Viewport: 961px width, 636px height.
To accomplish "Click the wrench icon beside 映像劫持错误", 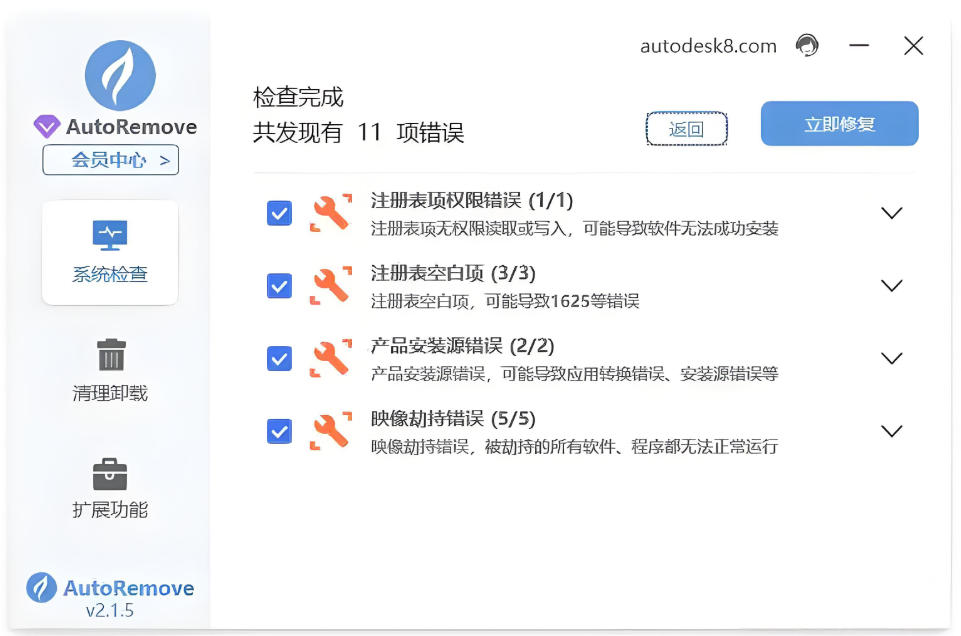I will tap(330, 432).
